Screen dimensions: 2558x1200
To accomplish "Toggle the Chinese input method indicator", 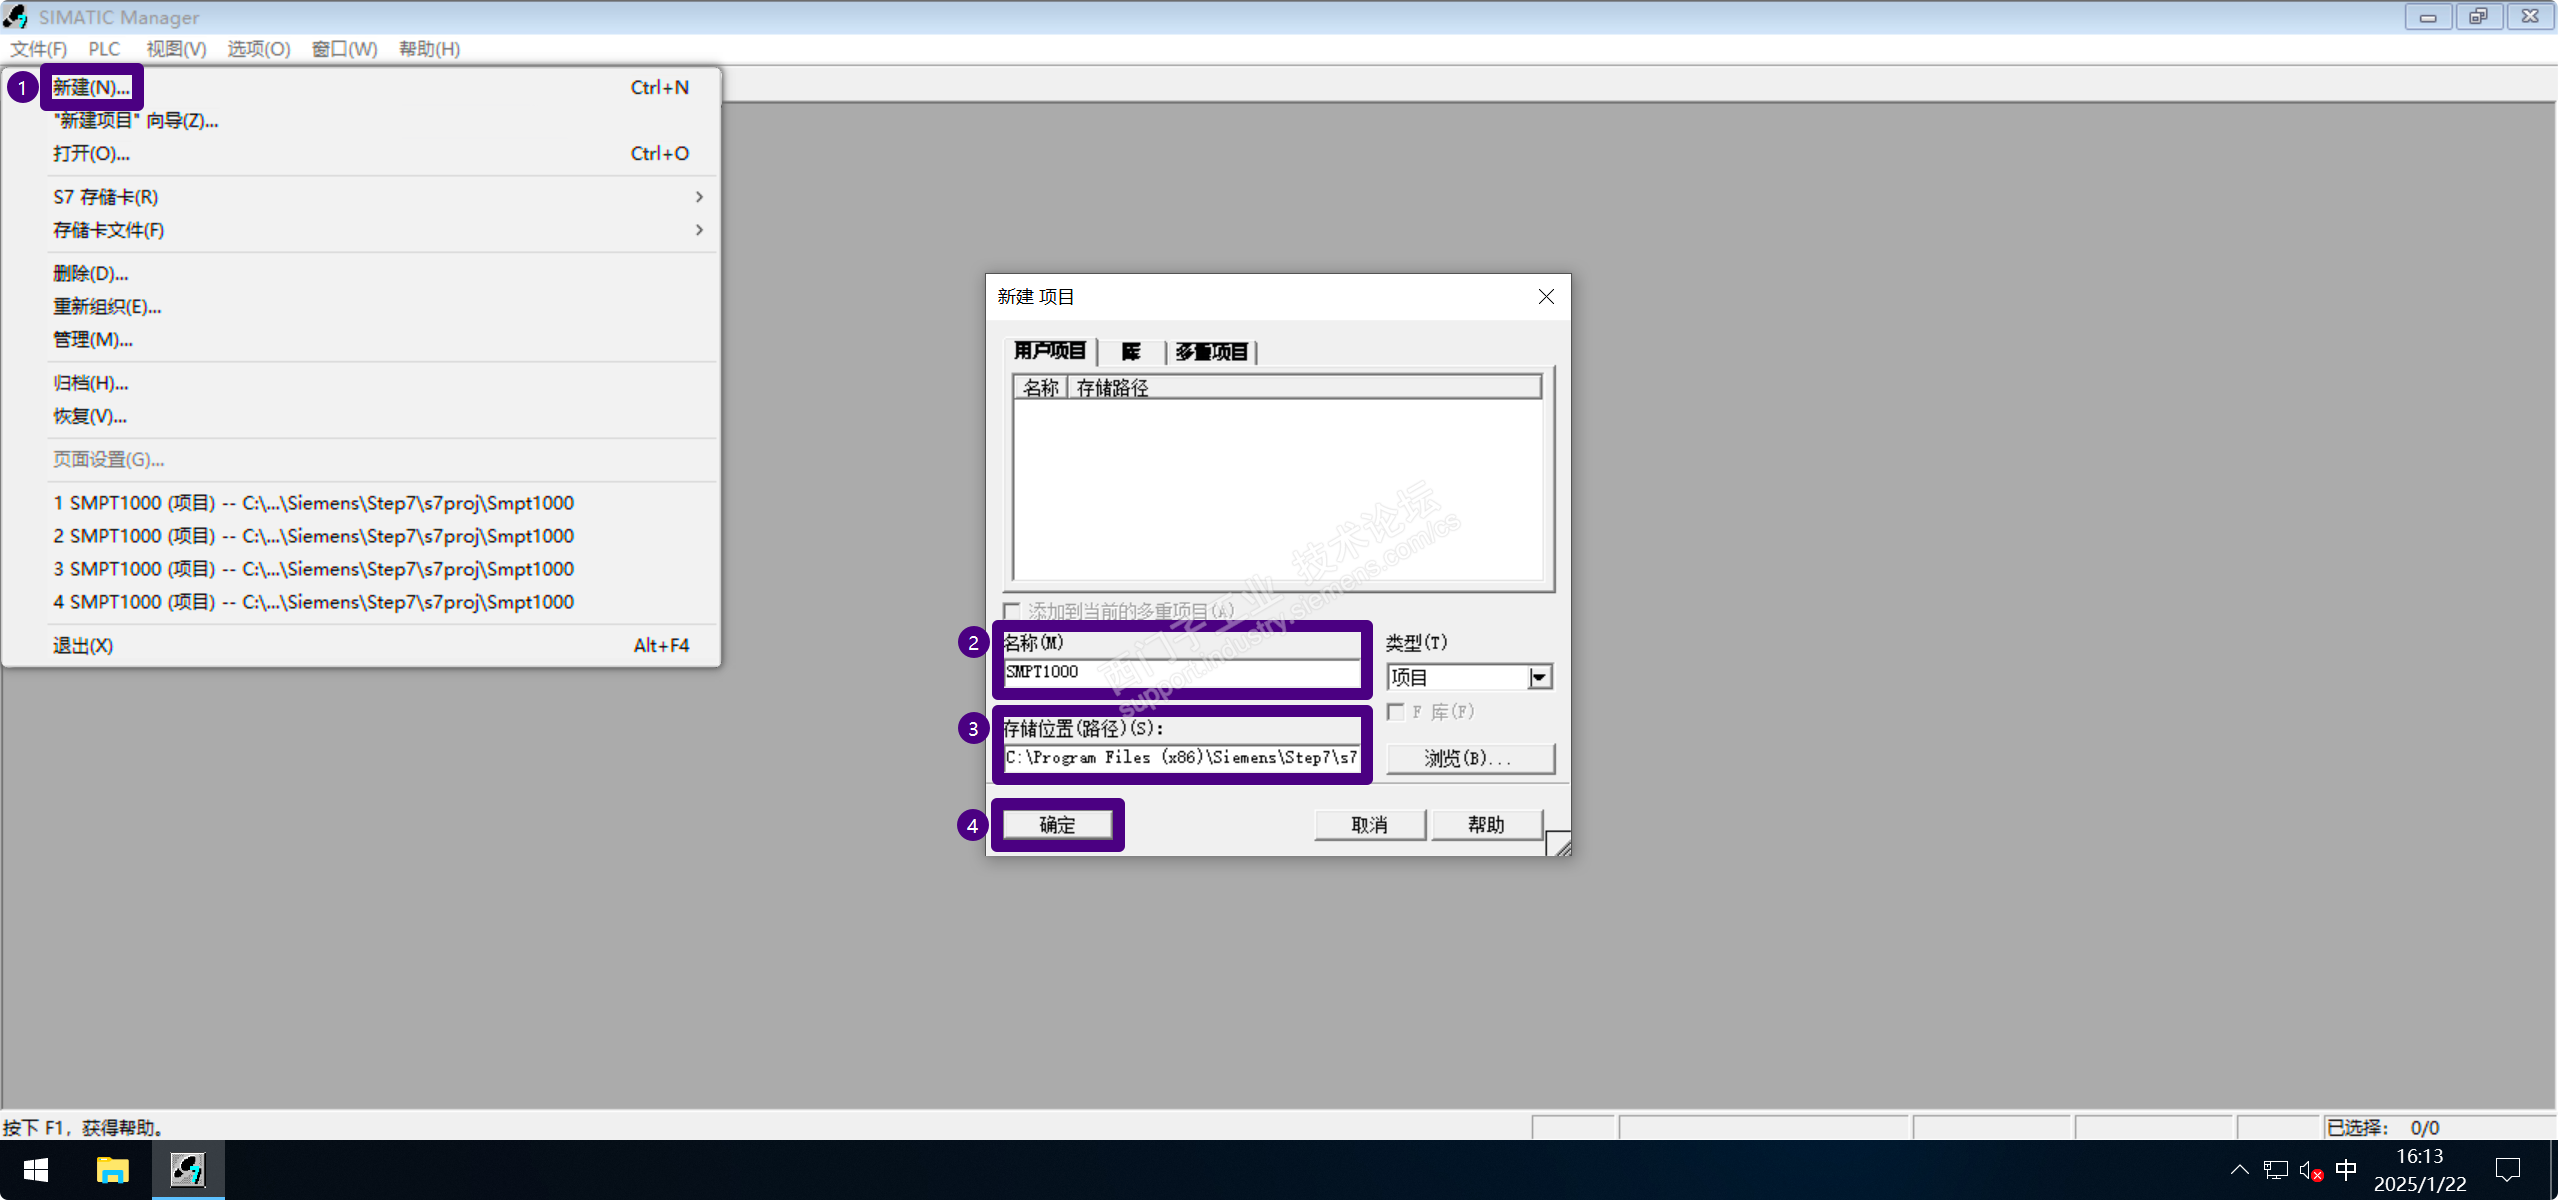I will pos(2346,1170).
